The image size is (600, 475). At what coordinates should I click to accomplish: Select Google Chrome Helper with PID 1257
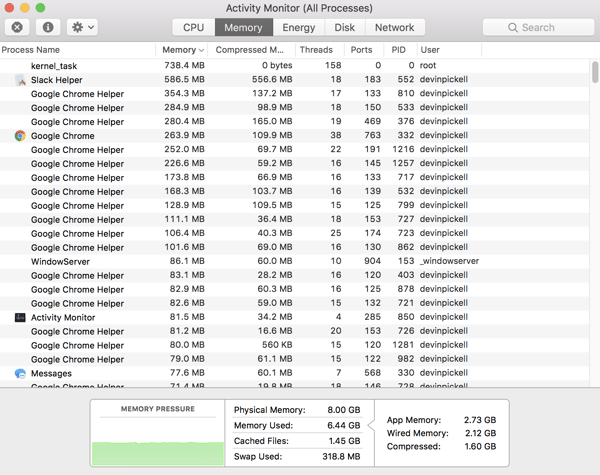point(294,163)
